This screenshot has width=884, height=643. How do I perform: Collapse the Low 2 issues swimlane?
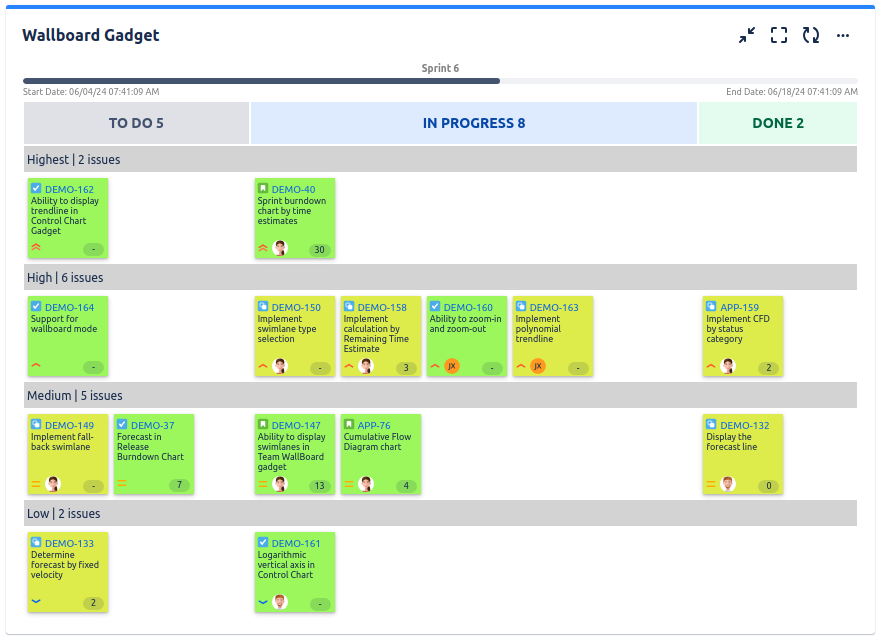[440, 513]
